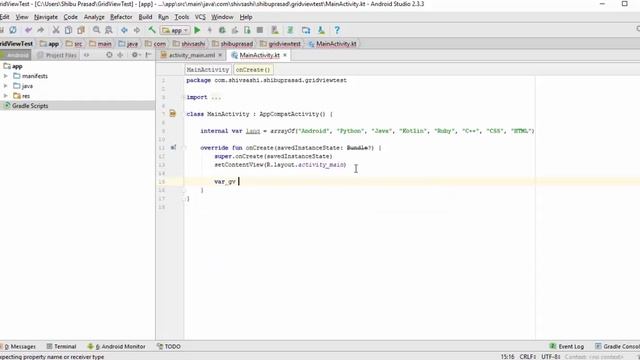
Task: Click the CRLF line separator status entry
Action: (x=527, y=357)
